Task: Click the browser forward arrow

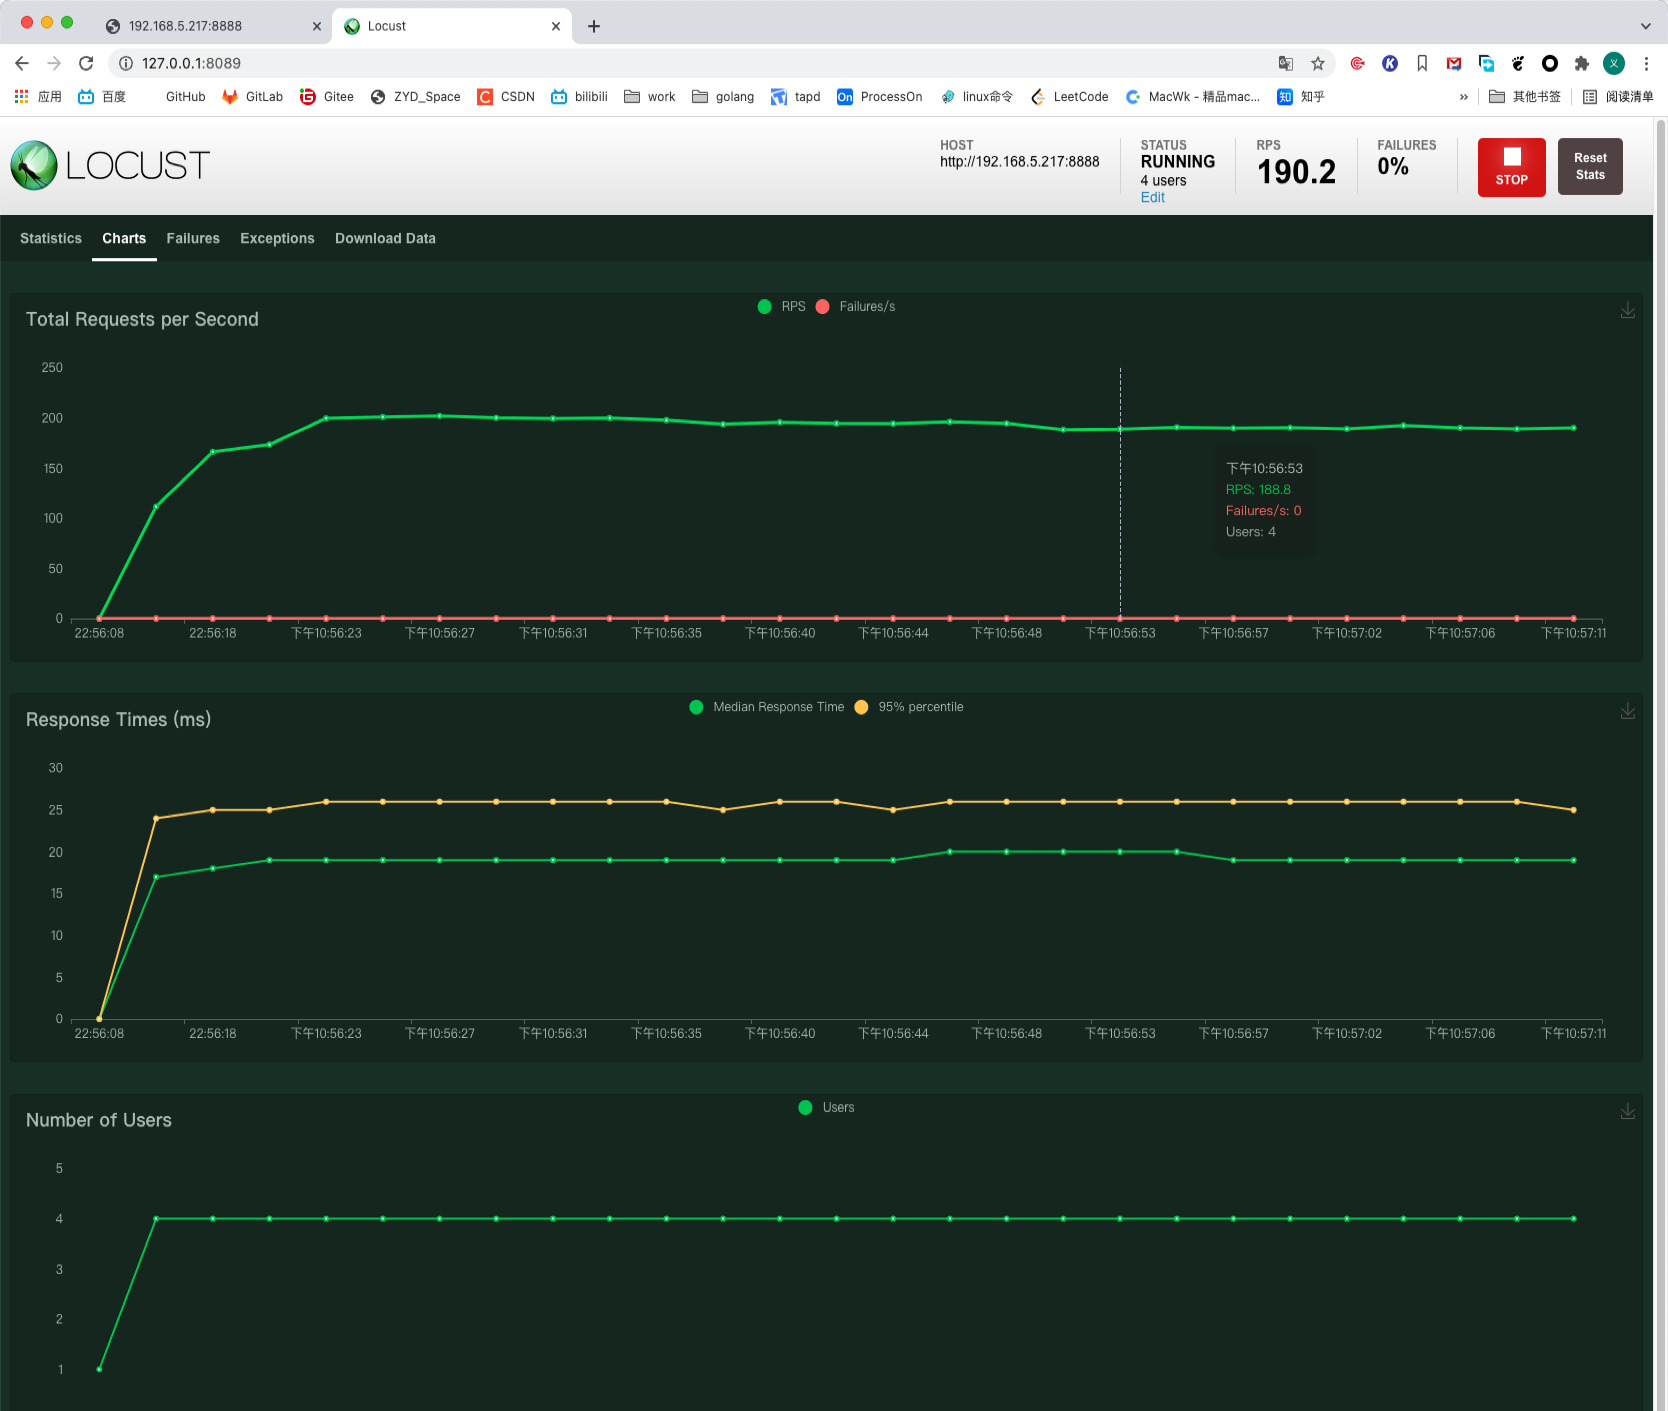Action: pos(54,63)
